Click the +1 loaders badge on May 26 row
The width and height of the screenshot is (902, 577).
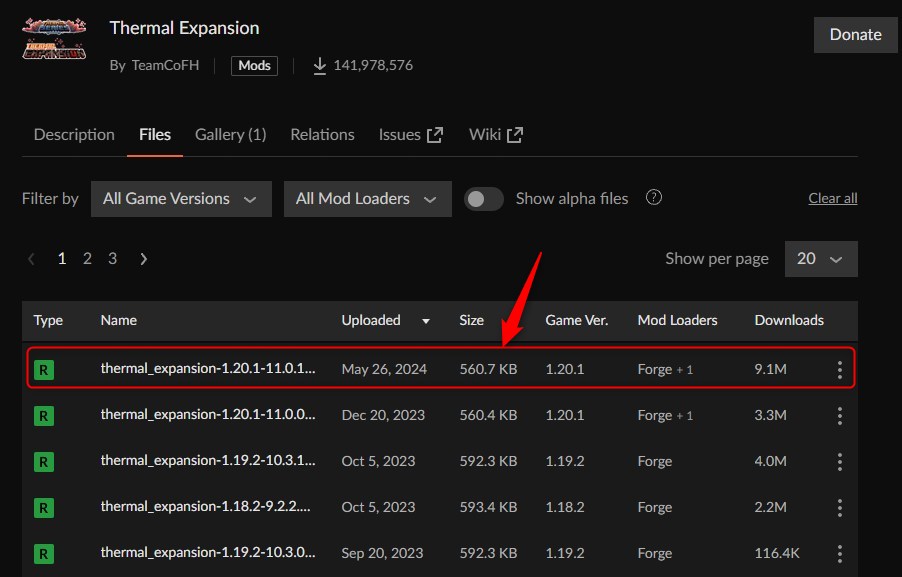[x=685, y=369]
